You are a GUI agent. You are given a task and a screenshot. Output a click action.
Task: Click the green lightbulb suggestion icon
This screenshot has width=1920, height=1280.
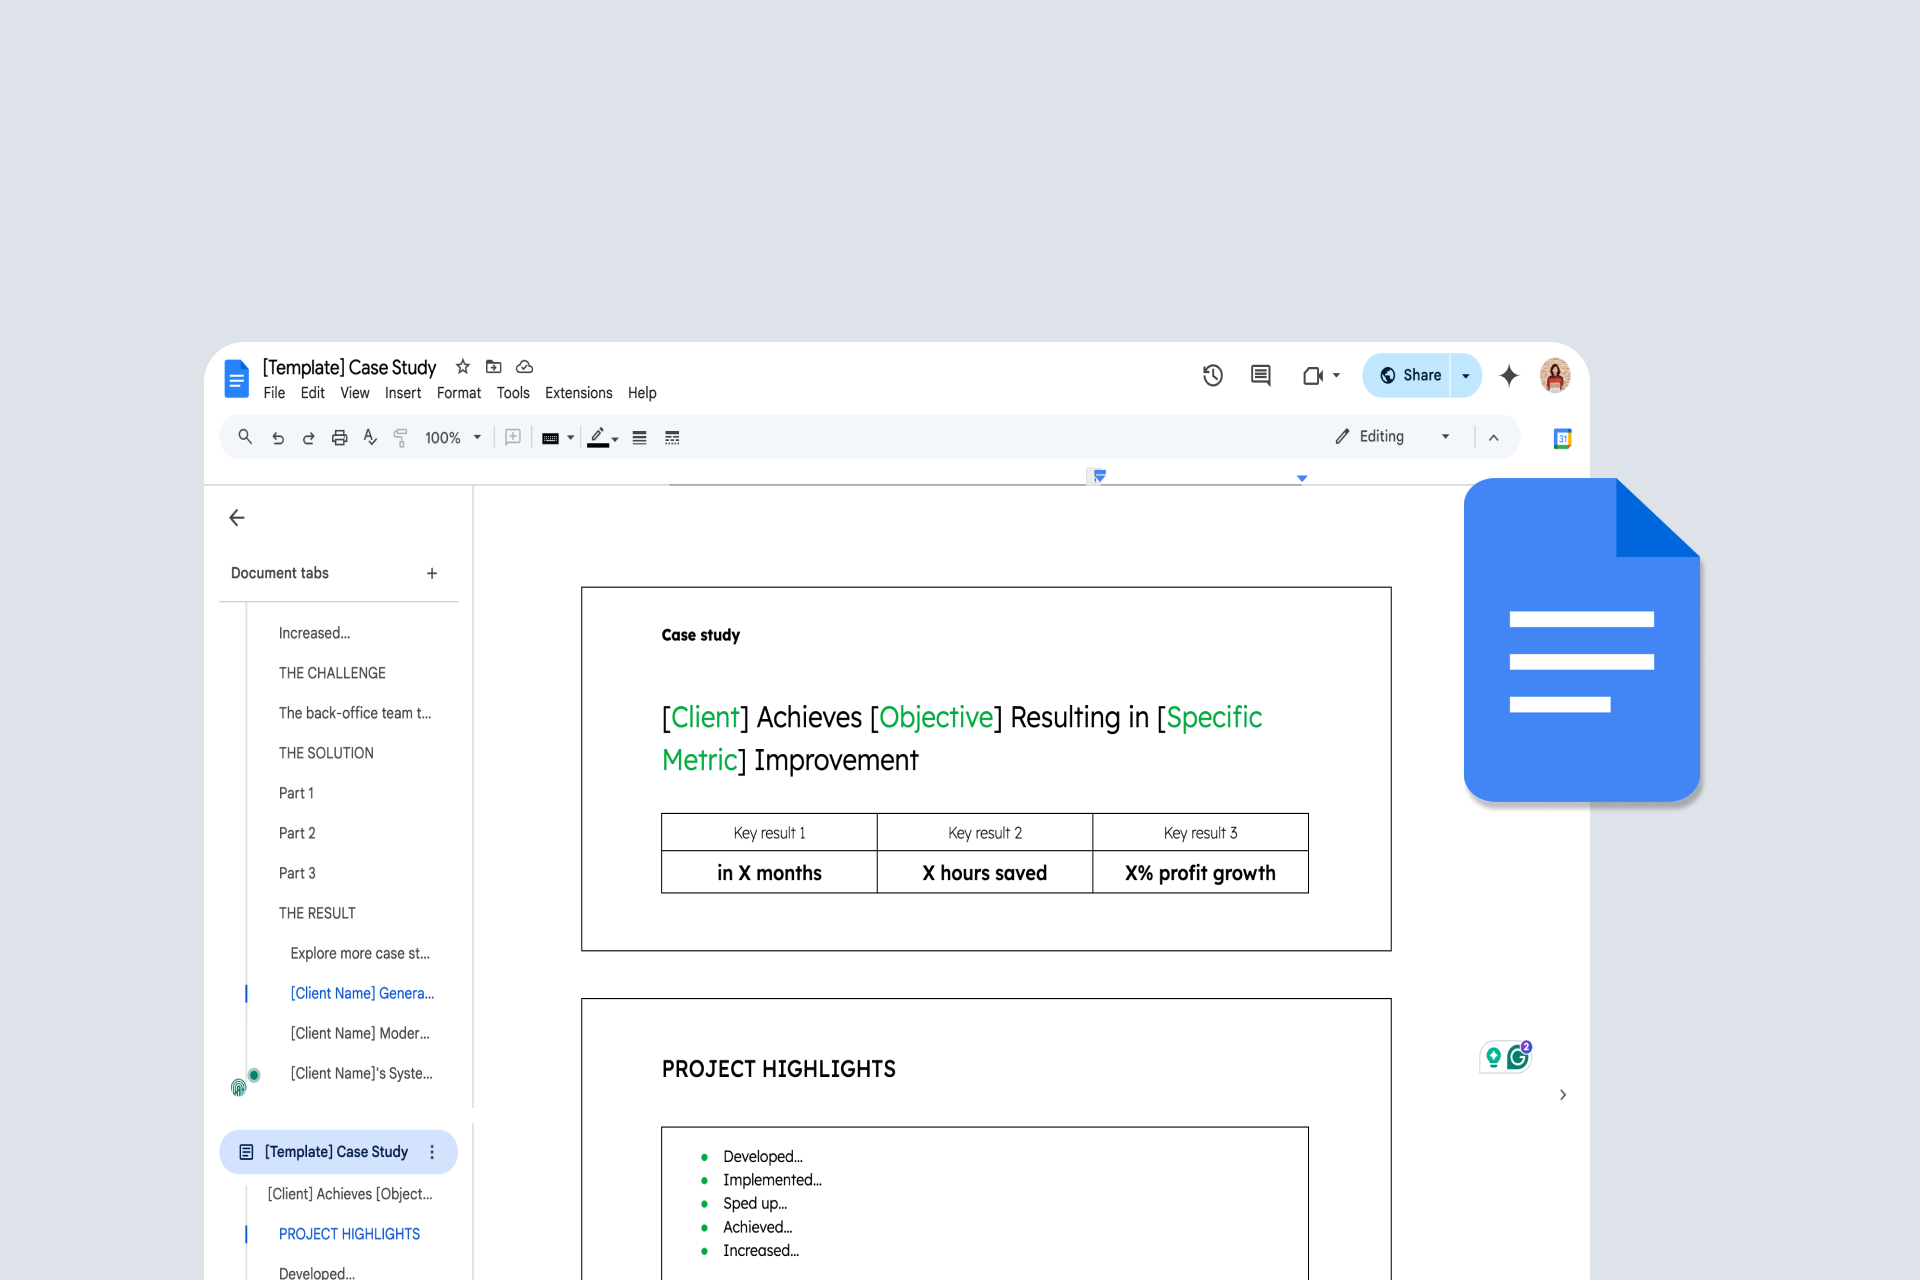(x=1493, y=1057)
